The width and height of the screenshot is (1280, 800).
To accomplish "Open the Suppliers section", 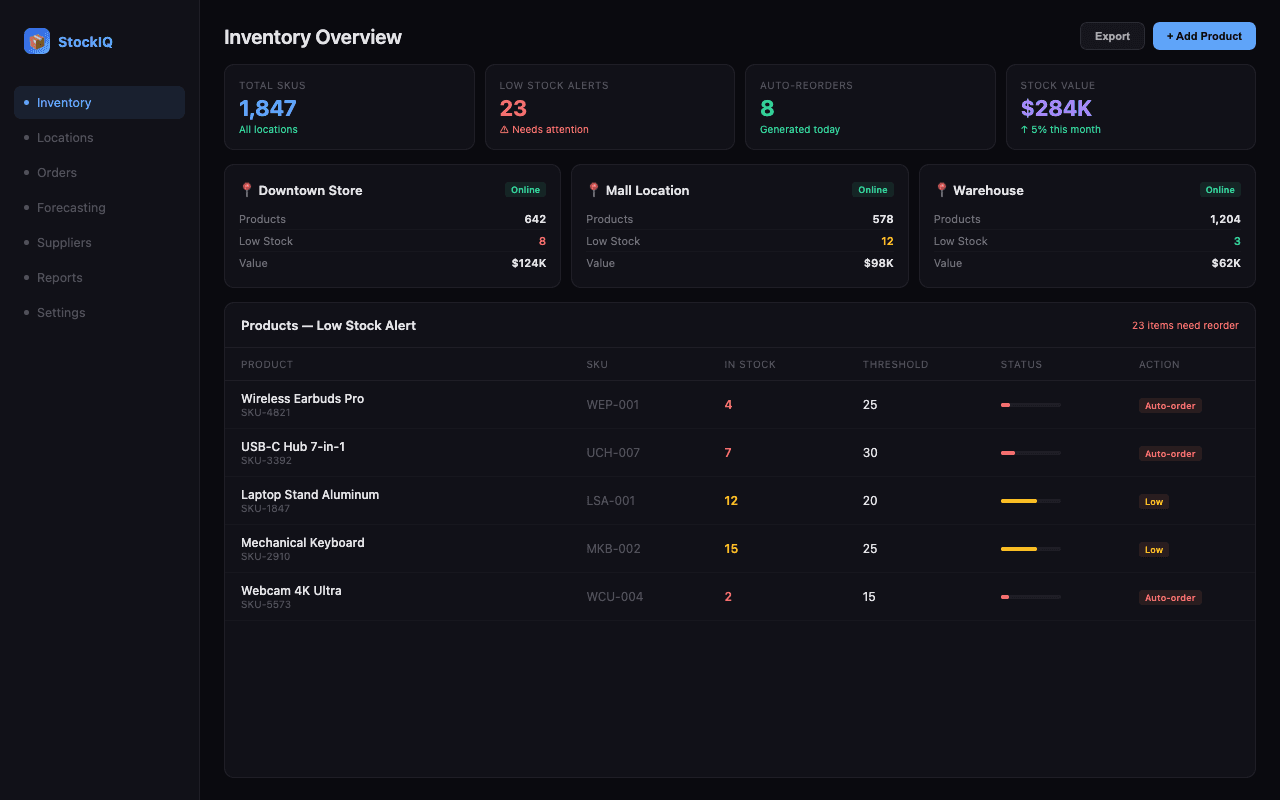I will click(63, 242).
